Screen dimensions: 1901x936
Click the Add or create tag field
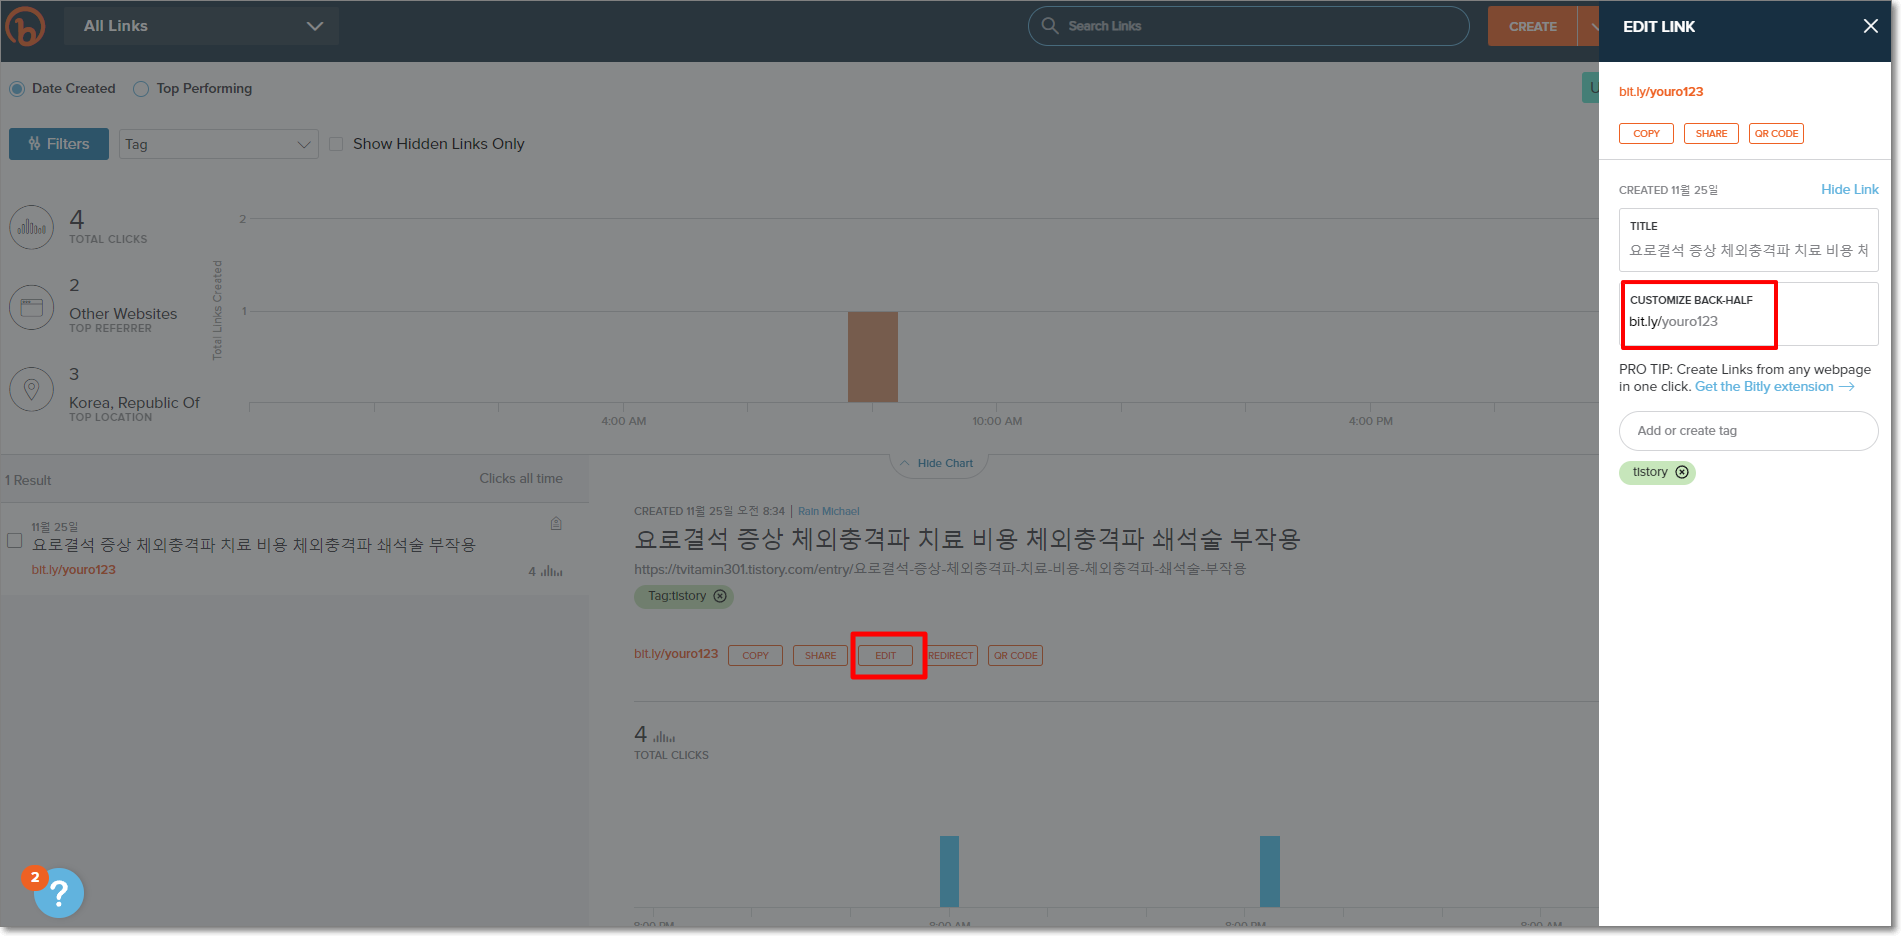pyautogui.click(x=1749, y=431)
